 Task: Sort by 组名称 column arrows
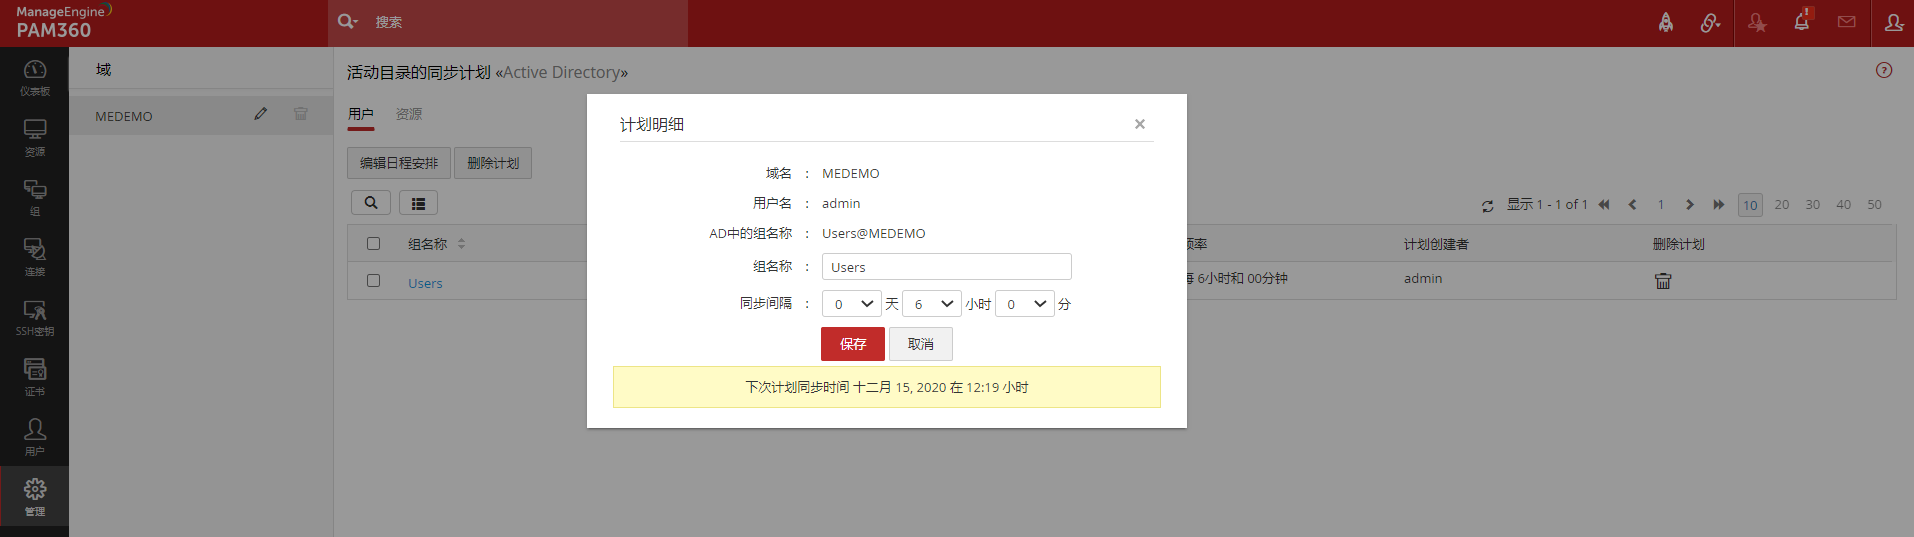(x=461, y=244)
